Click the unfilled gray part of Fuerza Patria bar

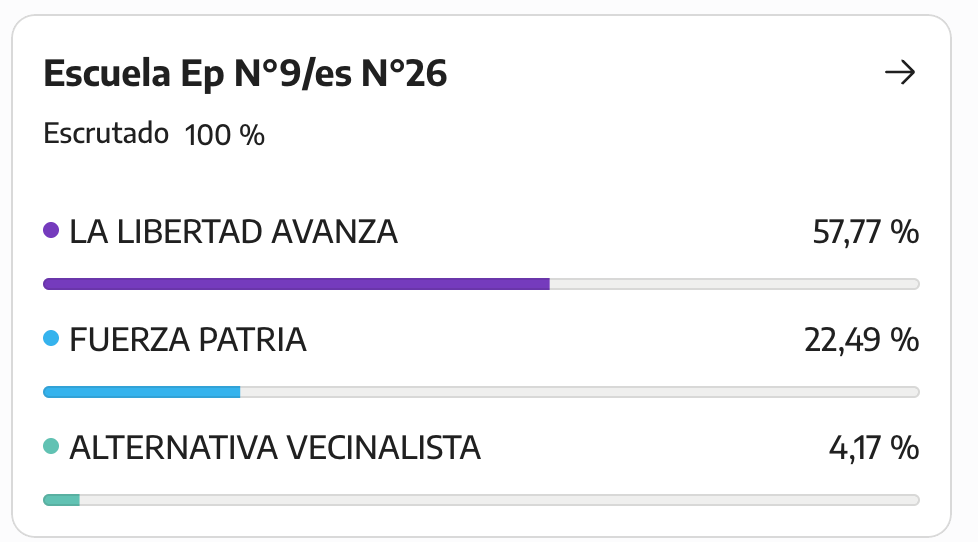(x=580, y=392)
